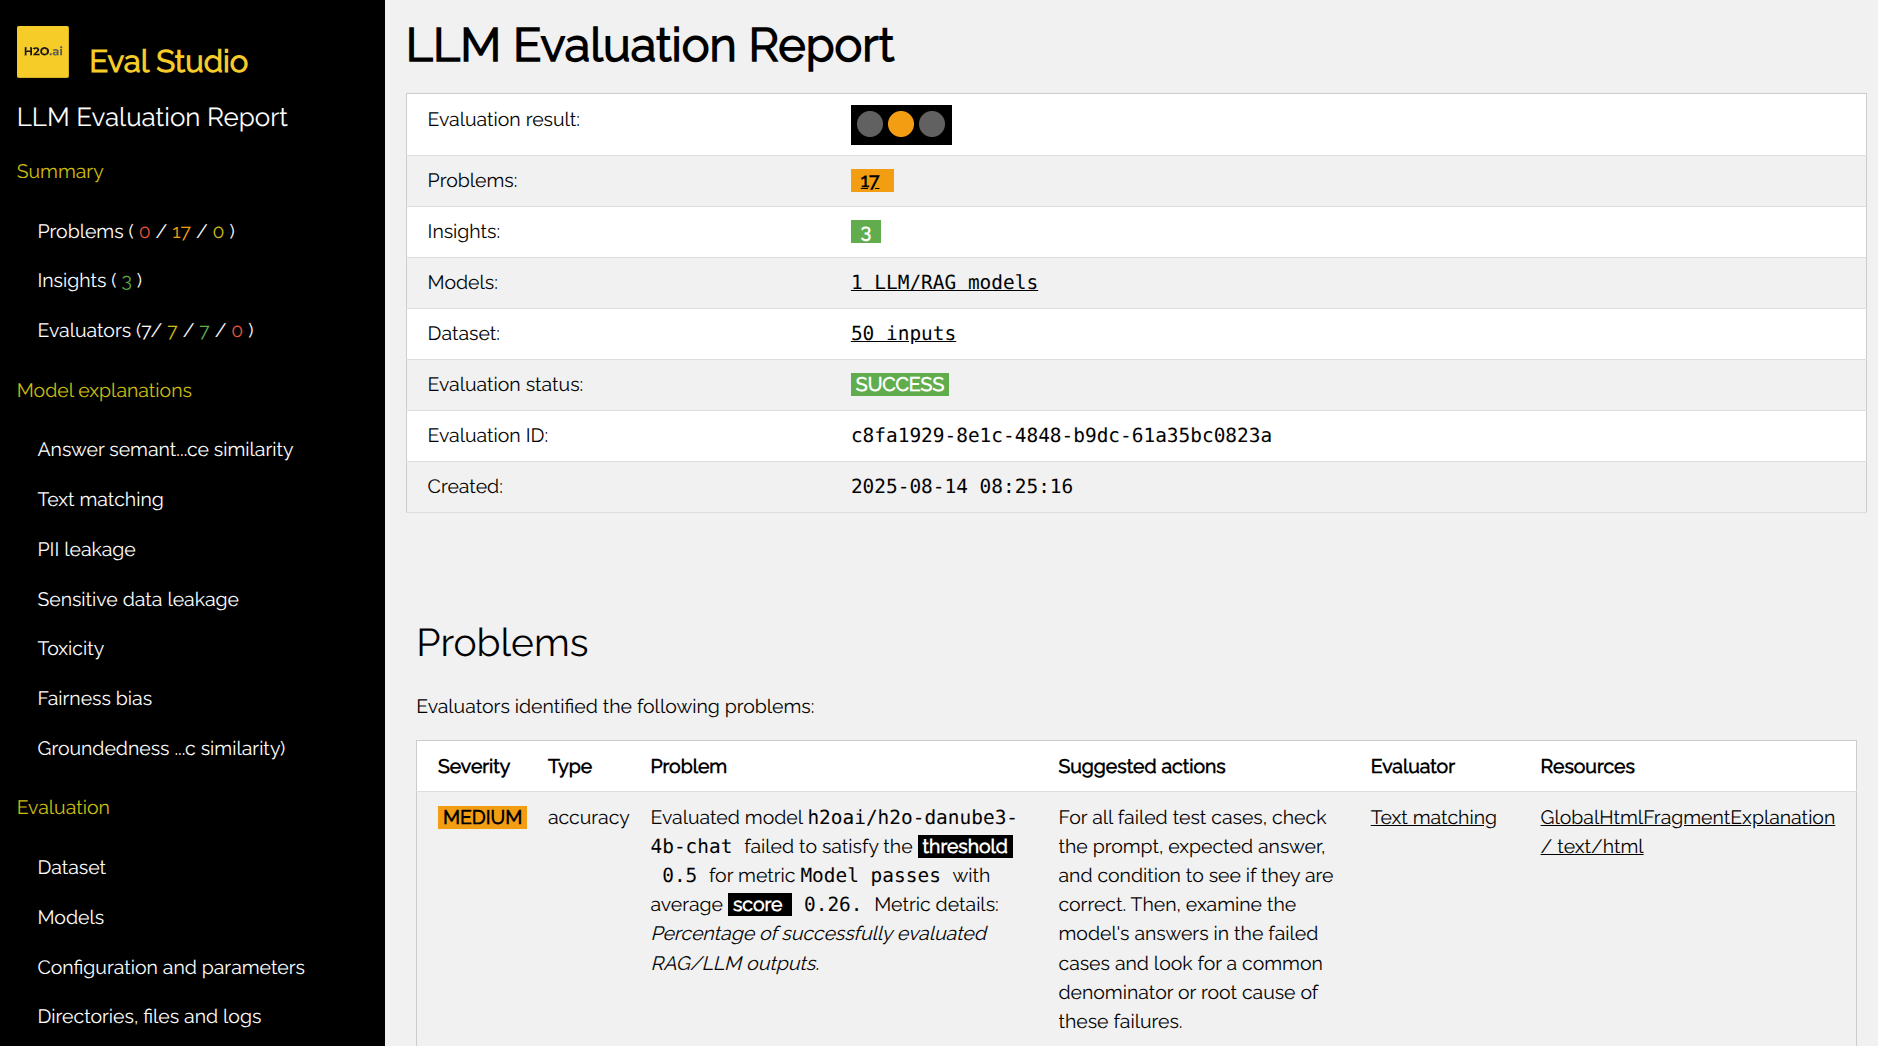
Task: Open the 1 LLM/RAG models link
Action: tap(944, 282)
